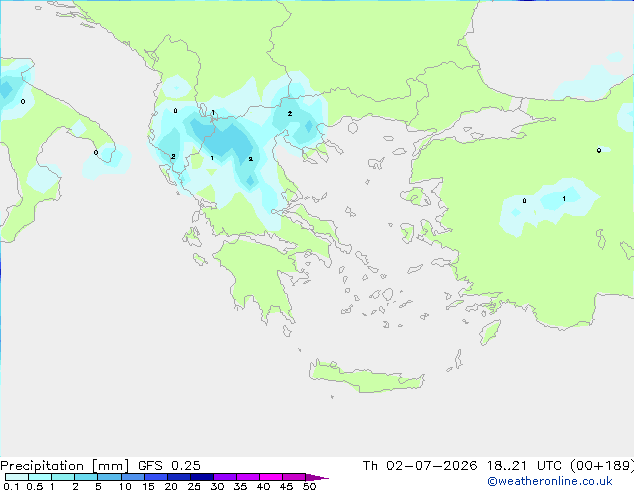The height and width of the screenshot is (490, 634).
Task: Click the "Th 02-07-2026" date text
Action: 420,466
